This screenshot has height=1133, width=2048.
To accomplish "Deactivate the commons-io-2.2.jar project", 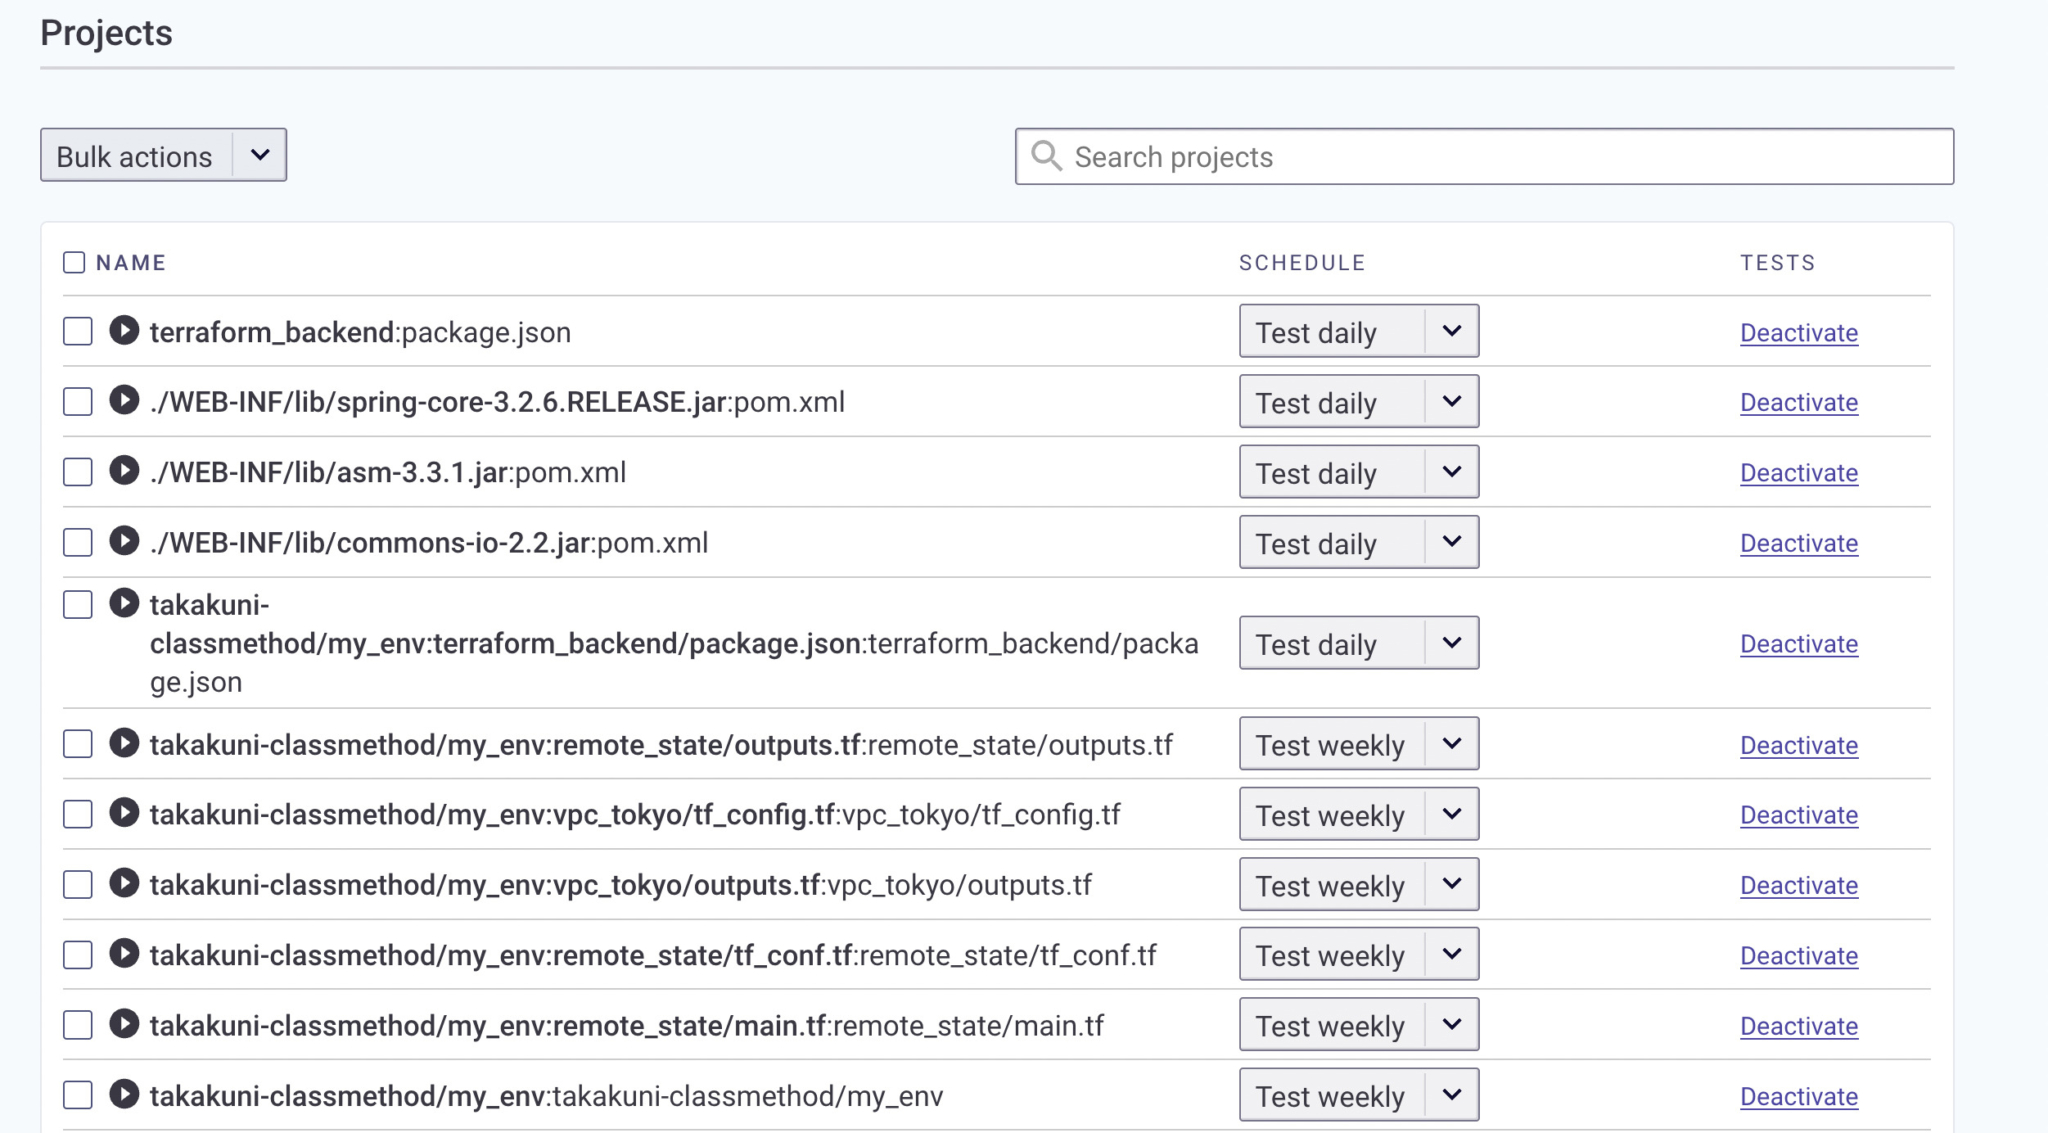I will (x=1798, y=543).
